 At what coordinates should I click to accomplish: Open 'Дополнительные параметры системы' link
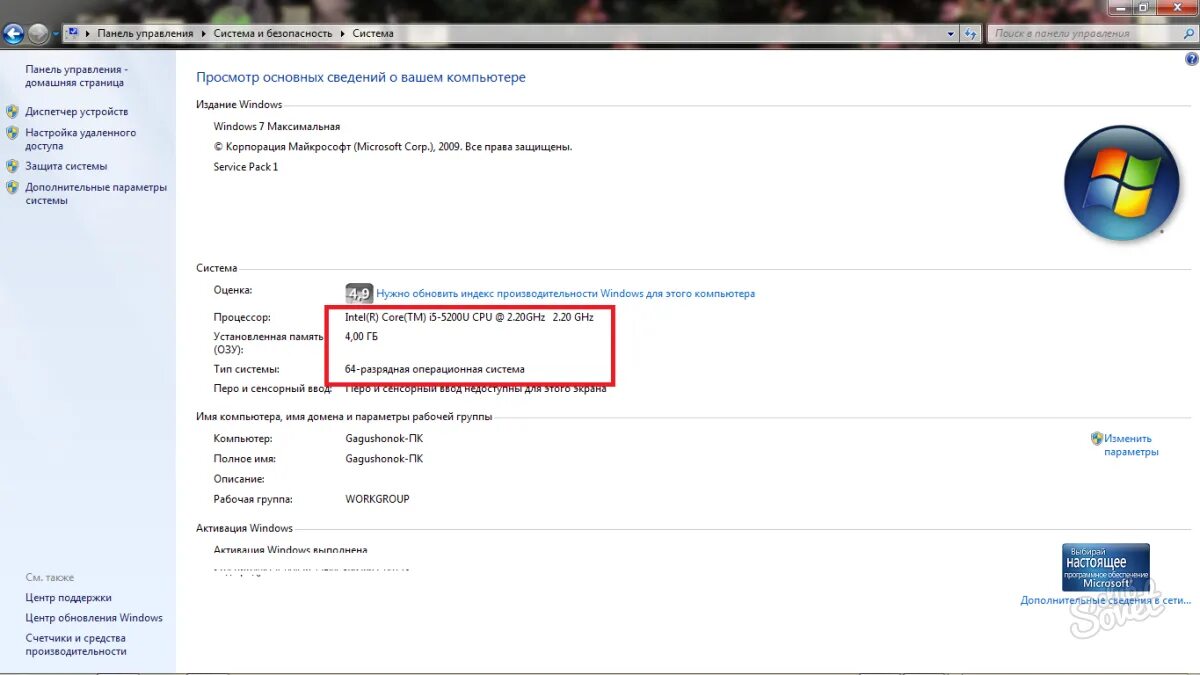coord(96,194)
